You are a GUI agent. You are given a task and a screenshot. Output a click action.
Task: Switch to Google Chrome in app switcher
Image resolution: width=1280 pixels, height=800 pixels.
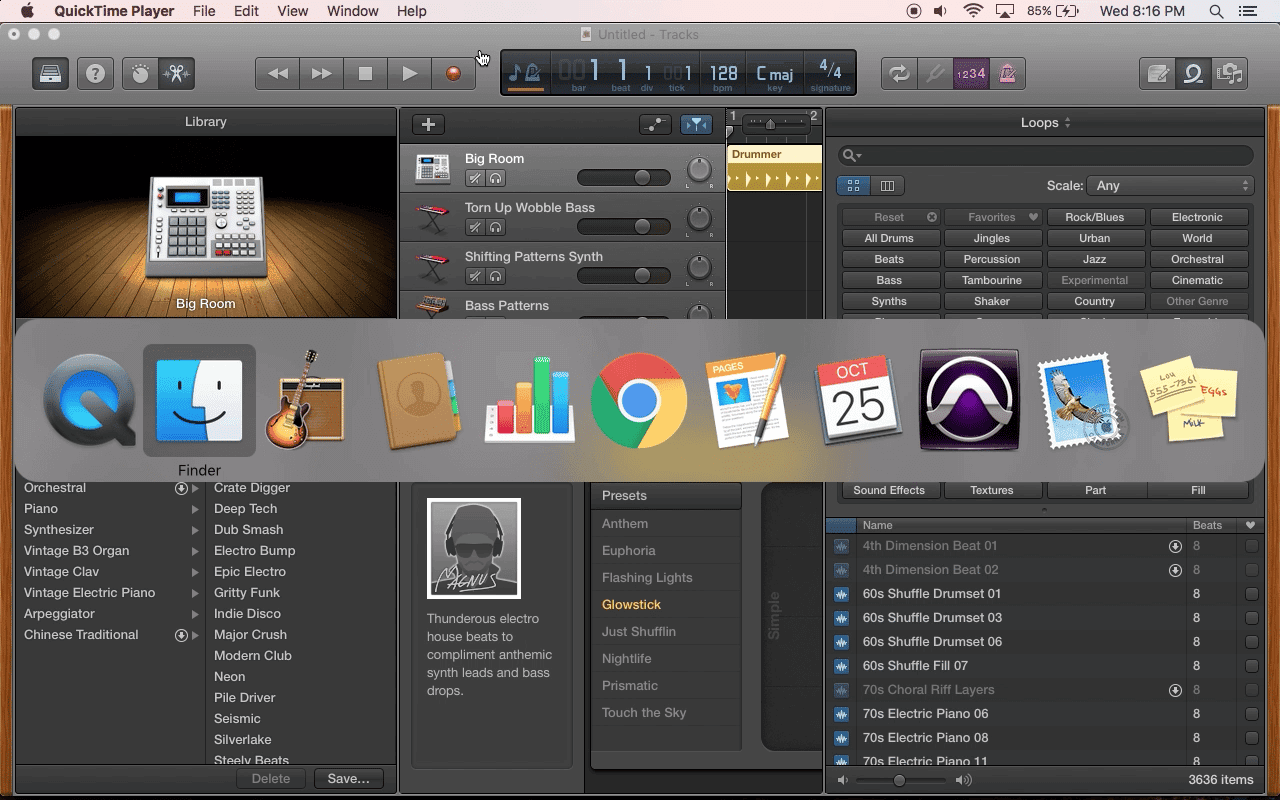click(639, 400)
